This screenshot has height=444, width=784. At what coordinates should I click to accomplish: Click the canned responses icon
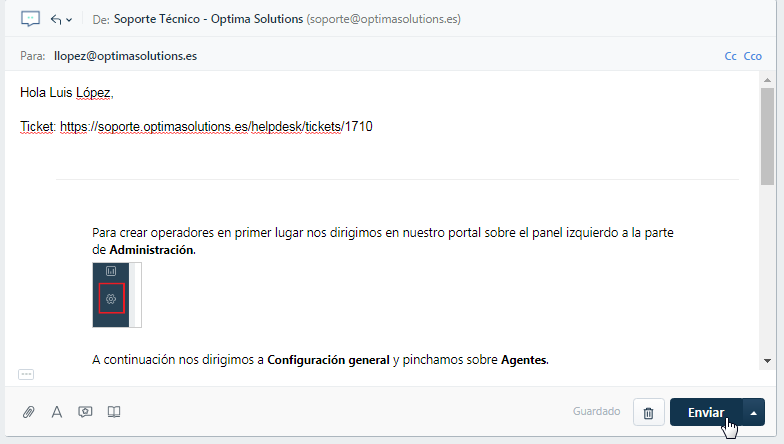(85, 411)
